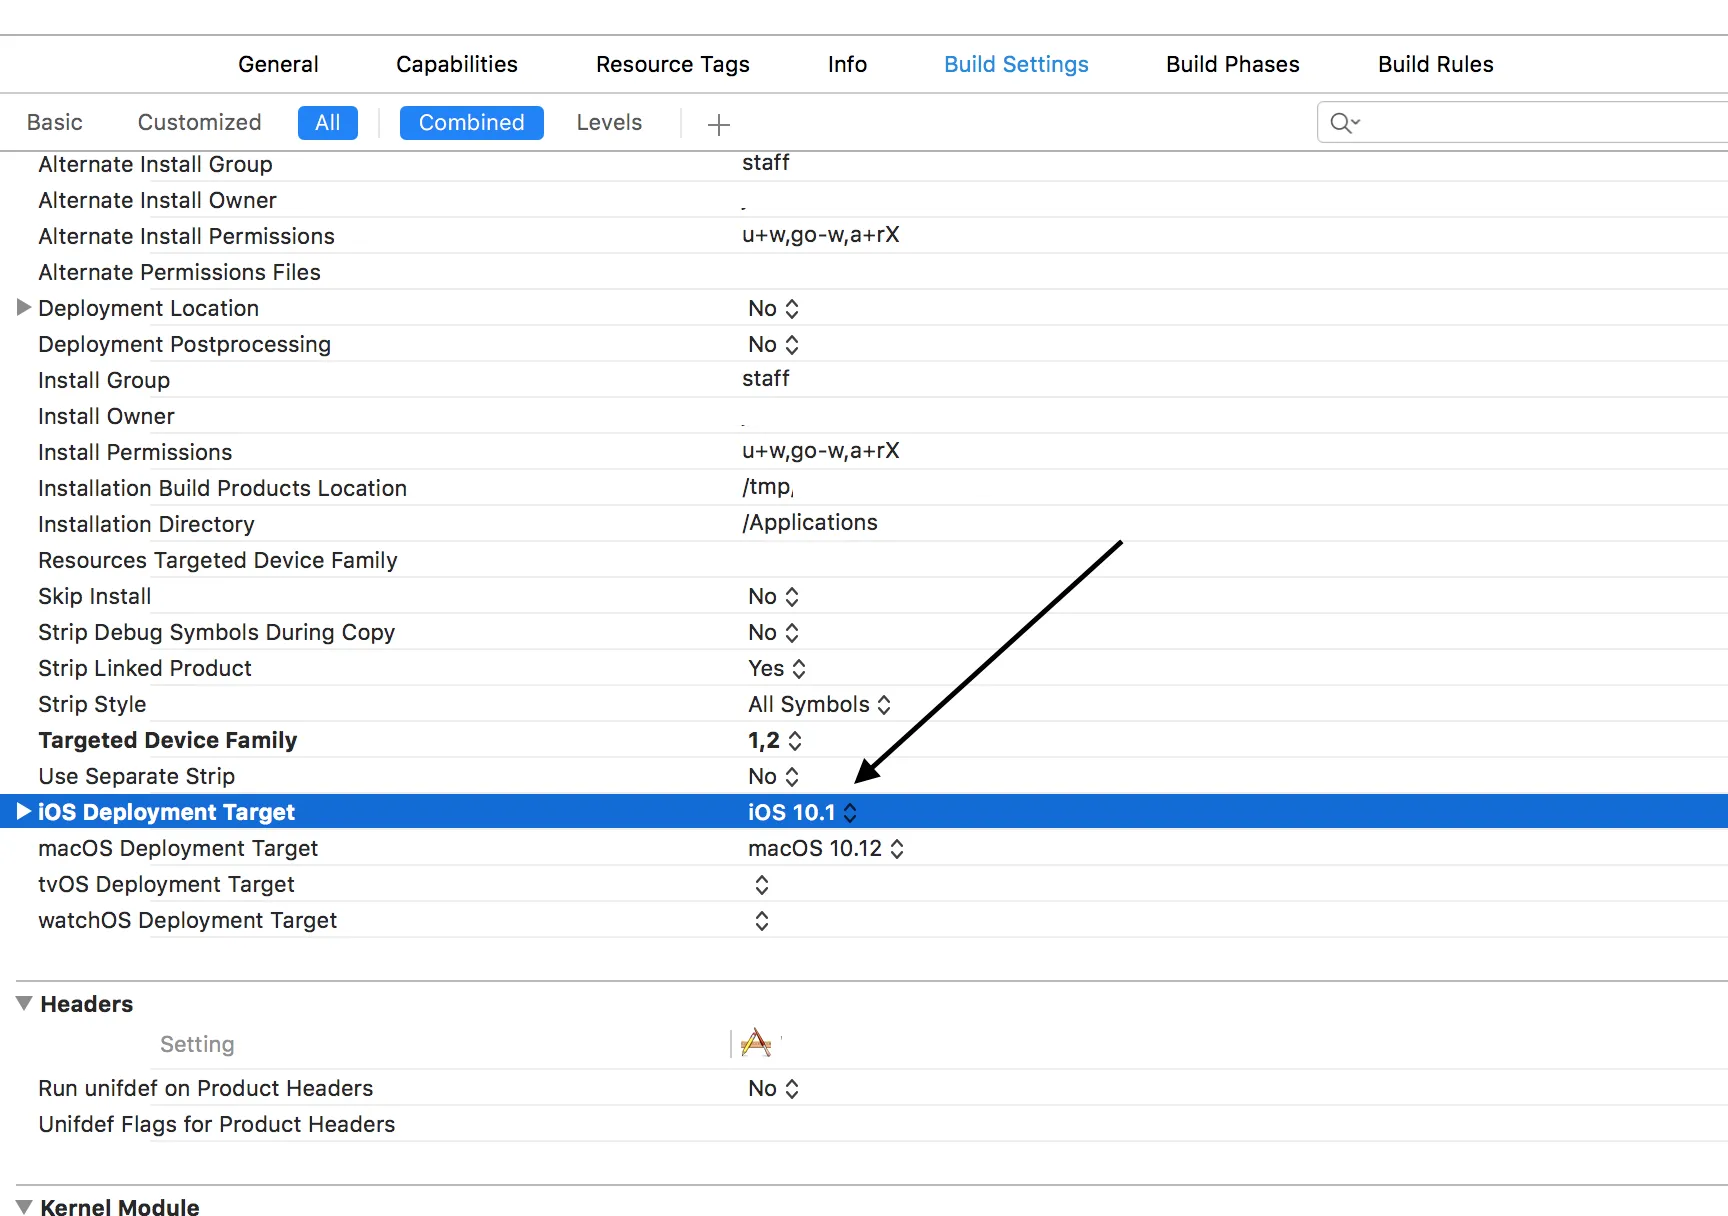Image resolution: width=1728 pixels, height=1216 pixels.
Task: Open Strip Linked Product value popup
Action: [x=777, y=668]
